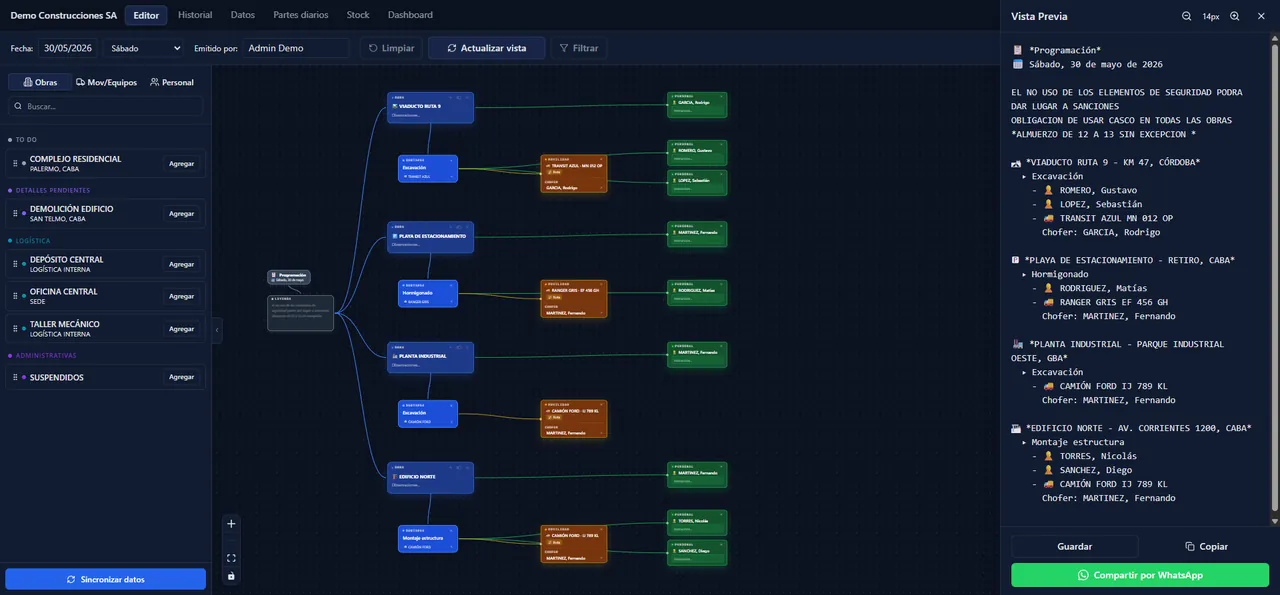Viewport: 1280px width, 595px height.
Task: Select the Obras sidebar tab
Action: (40, 82)
